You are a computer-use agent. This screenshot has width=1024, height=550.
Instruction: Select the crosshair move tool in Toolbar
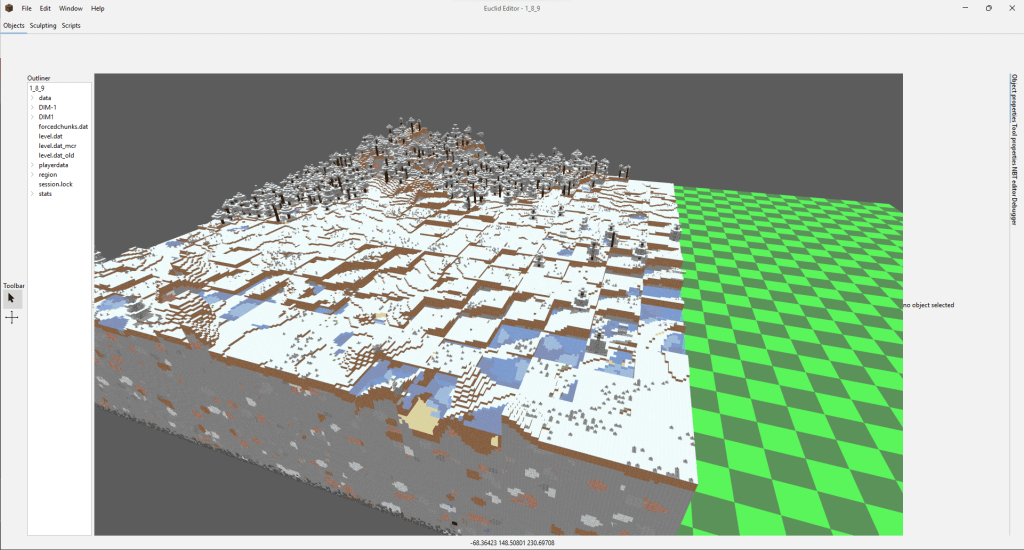pyautogui.click(x=12, y=317)
